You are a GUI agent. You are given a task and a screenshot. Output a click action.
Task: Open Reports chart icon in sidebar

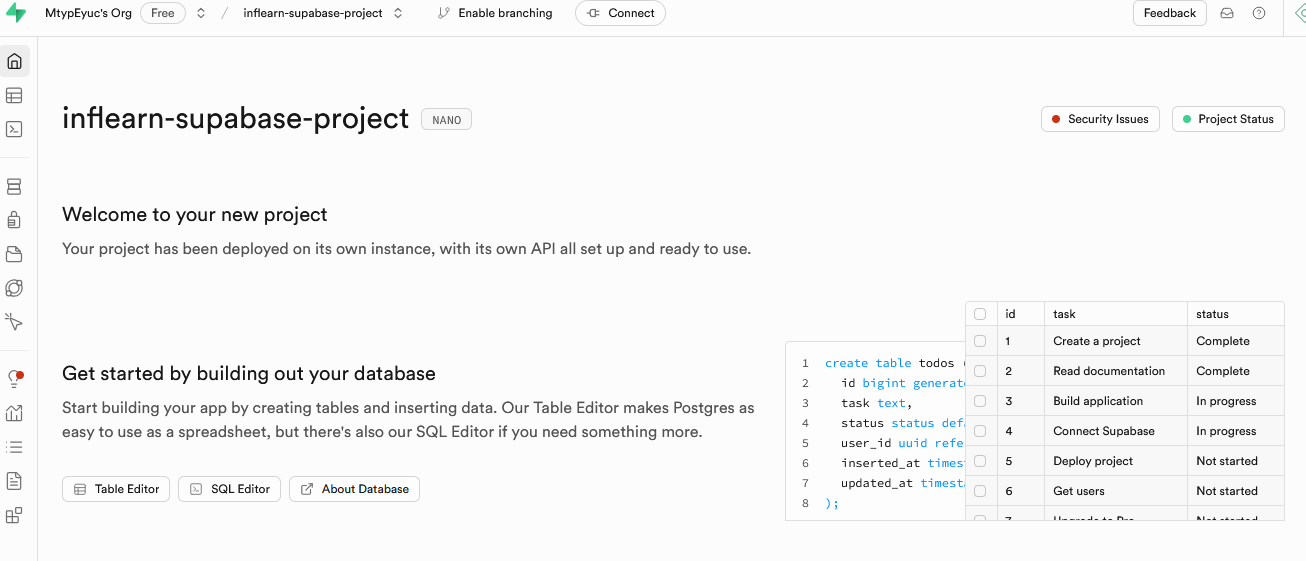point(14,413)
